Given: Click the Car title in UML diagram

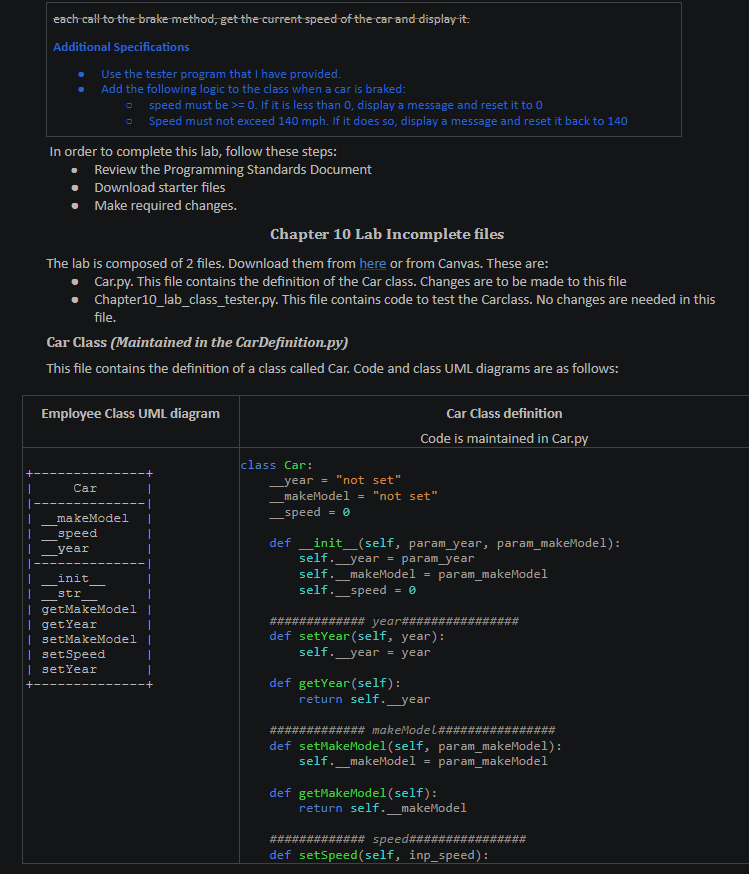Looking at the screenshot, I should (85, 488).
